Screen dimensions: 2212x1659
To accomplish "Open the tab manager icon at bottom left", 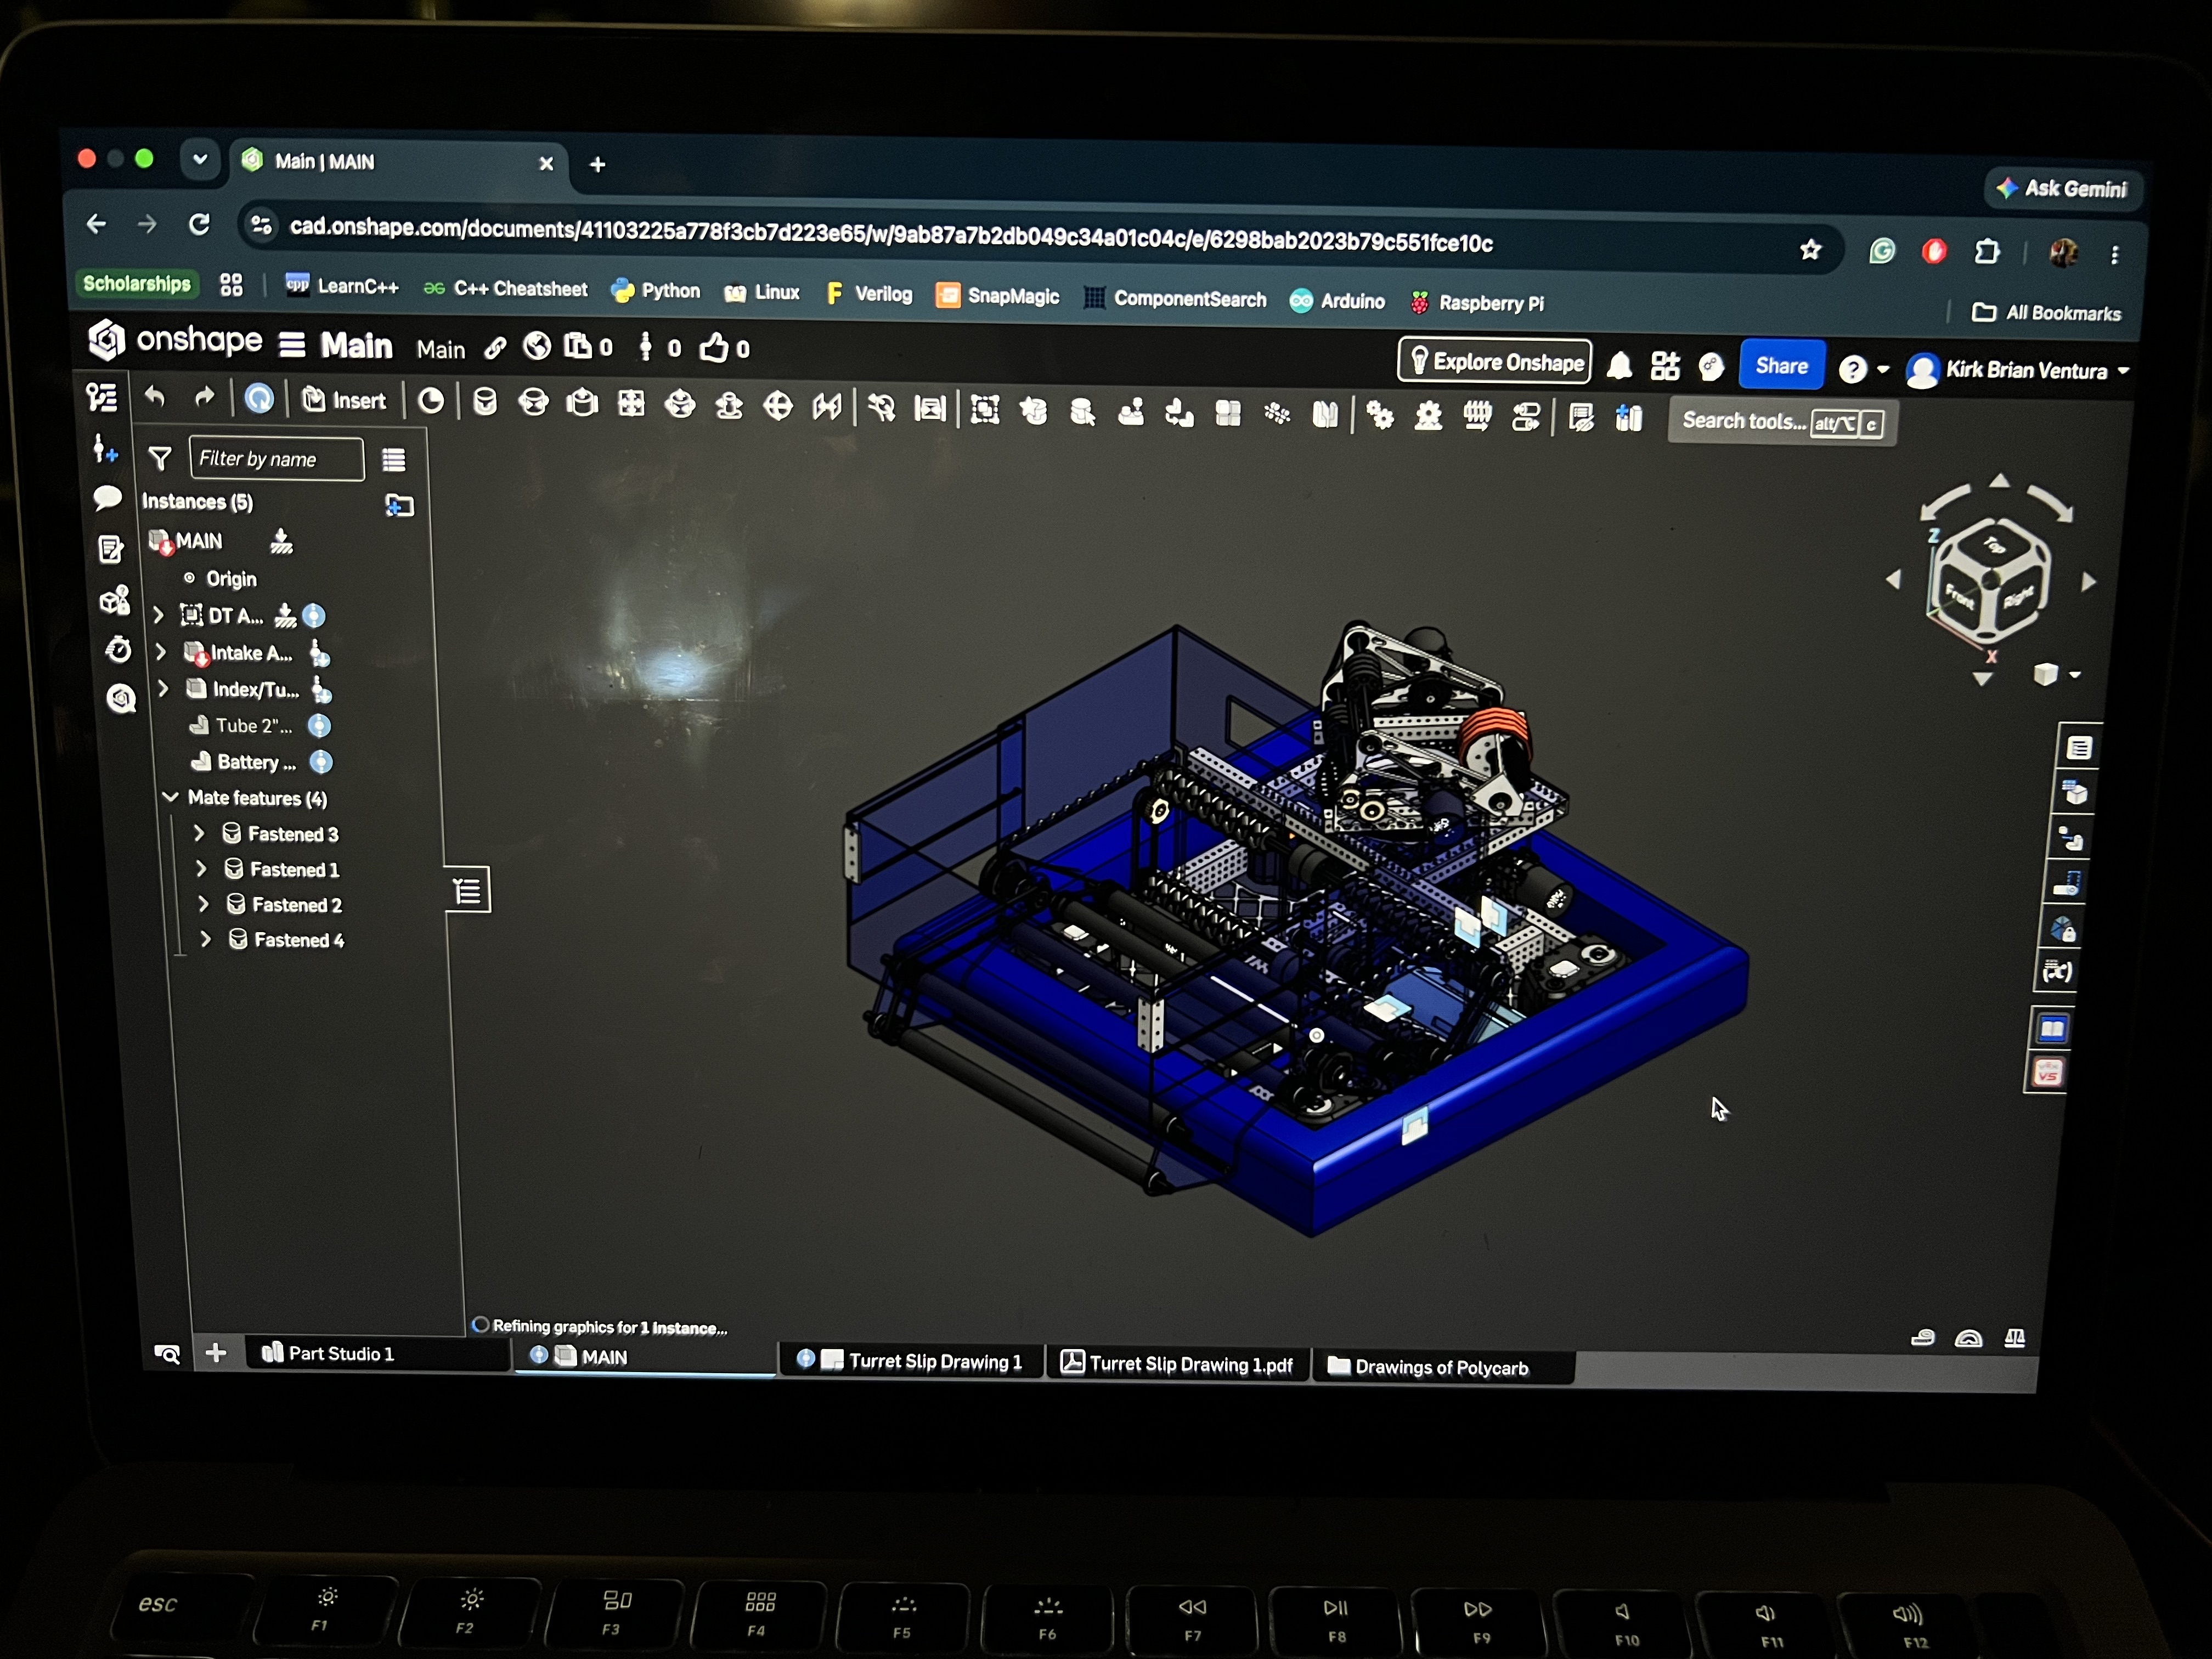I will click(x=167, y=1354).
